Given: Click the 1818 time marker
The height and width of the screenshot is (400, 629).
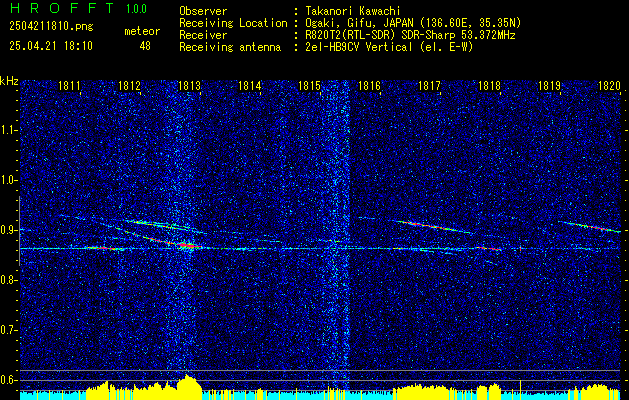Looking at the screenshot, I should tap(489, 85).
